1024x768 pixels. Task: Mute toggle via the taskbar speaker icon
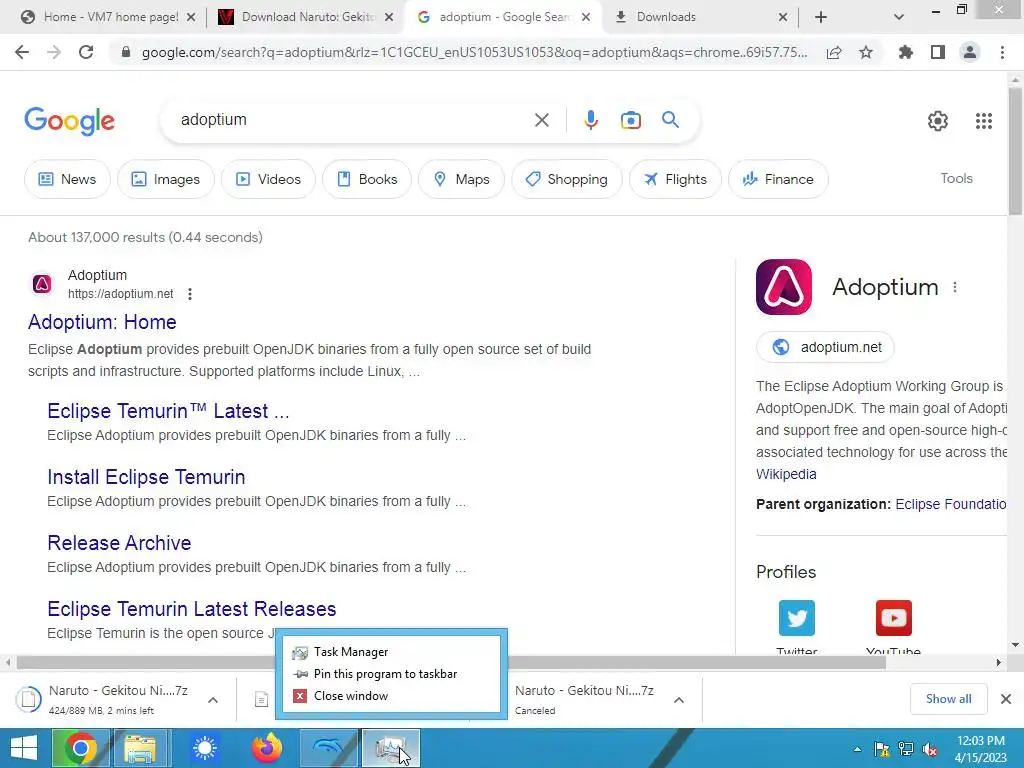(x=929, y=749)
